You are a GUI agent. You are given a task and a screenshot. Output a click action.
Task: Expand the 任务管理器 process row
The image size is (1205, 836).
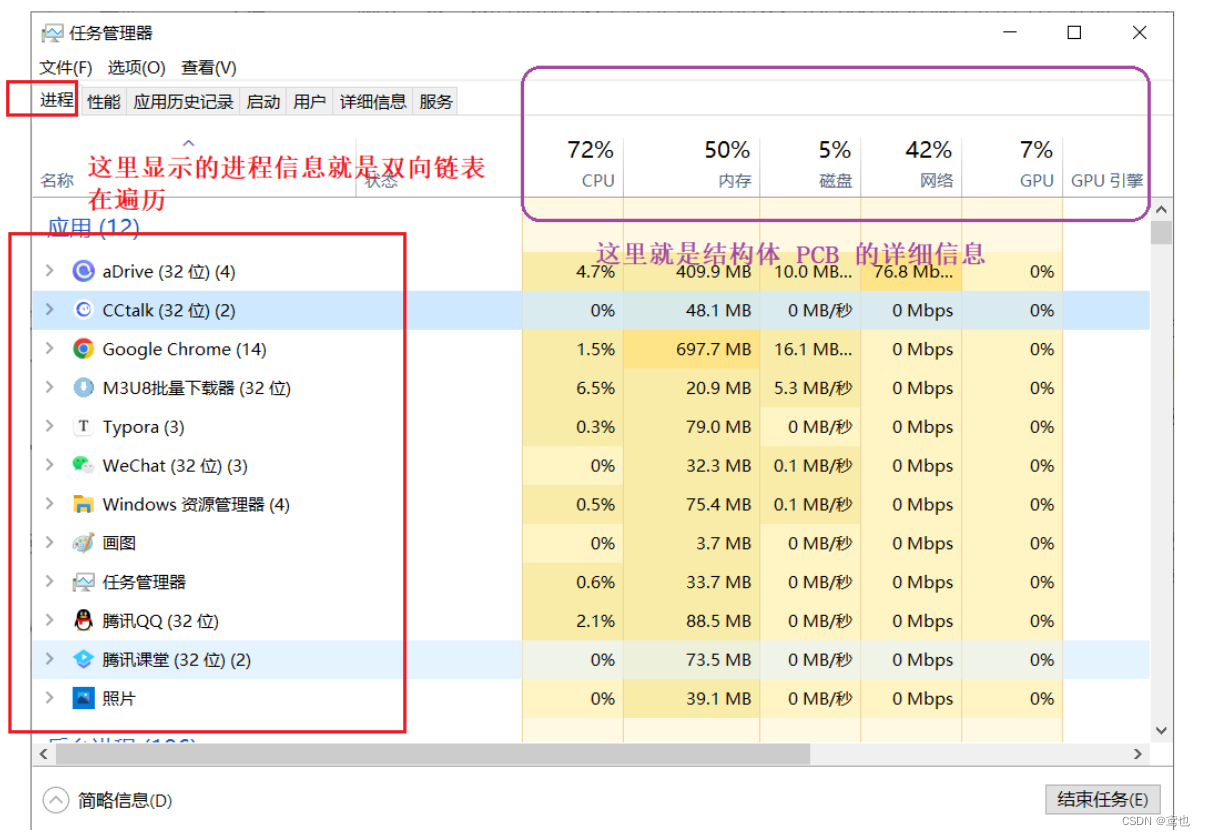tap(50, 582)
